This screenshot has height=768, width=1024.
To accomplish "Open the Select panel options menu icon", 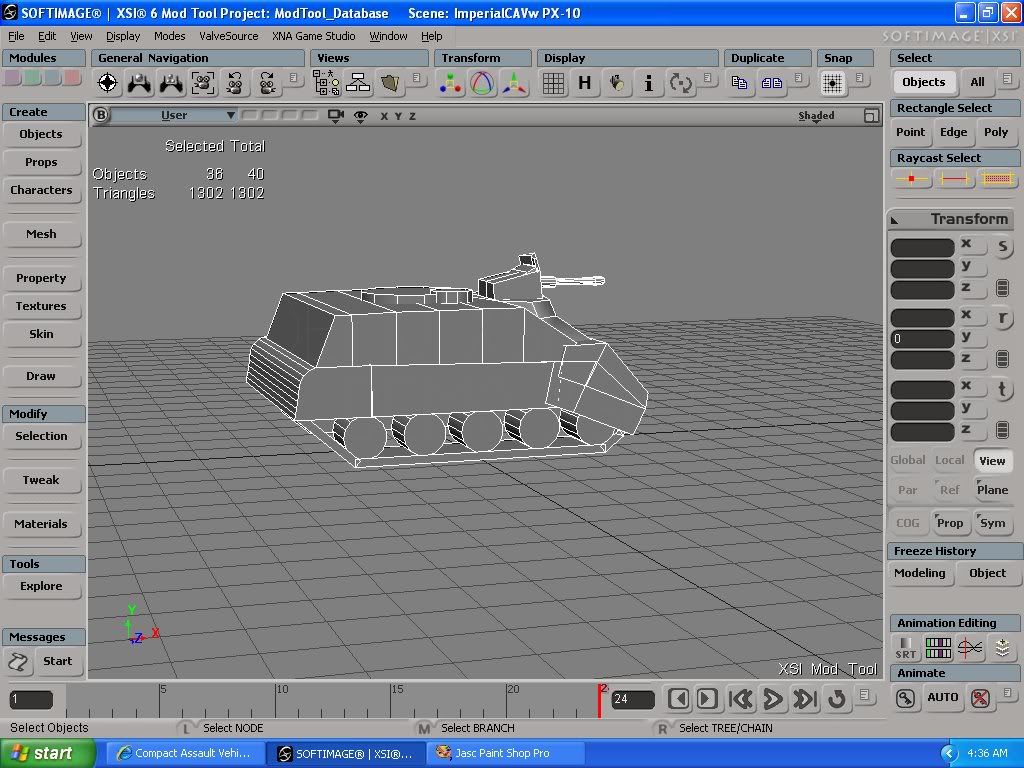I will [x=1008, y=78].
